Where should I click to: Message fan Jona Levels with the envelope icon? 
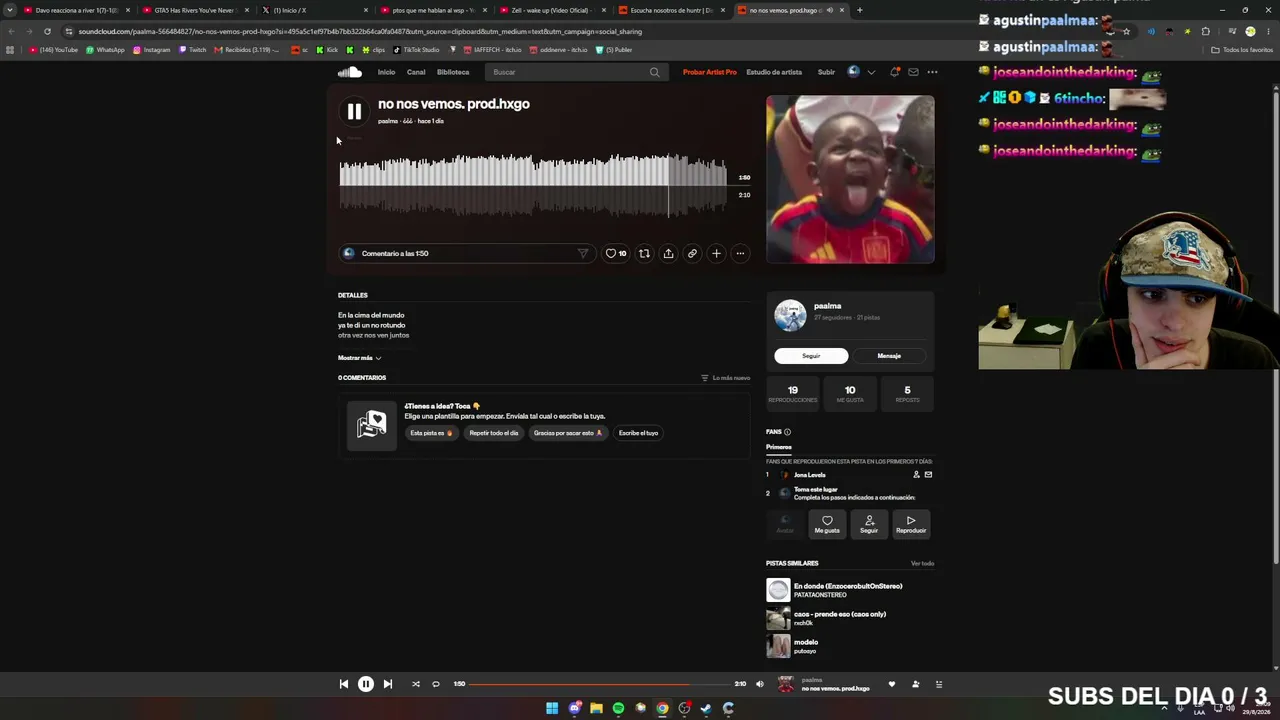tap(928, 475)
